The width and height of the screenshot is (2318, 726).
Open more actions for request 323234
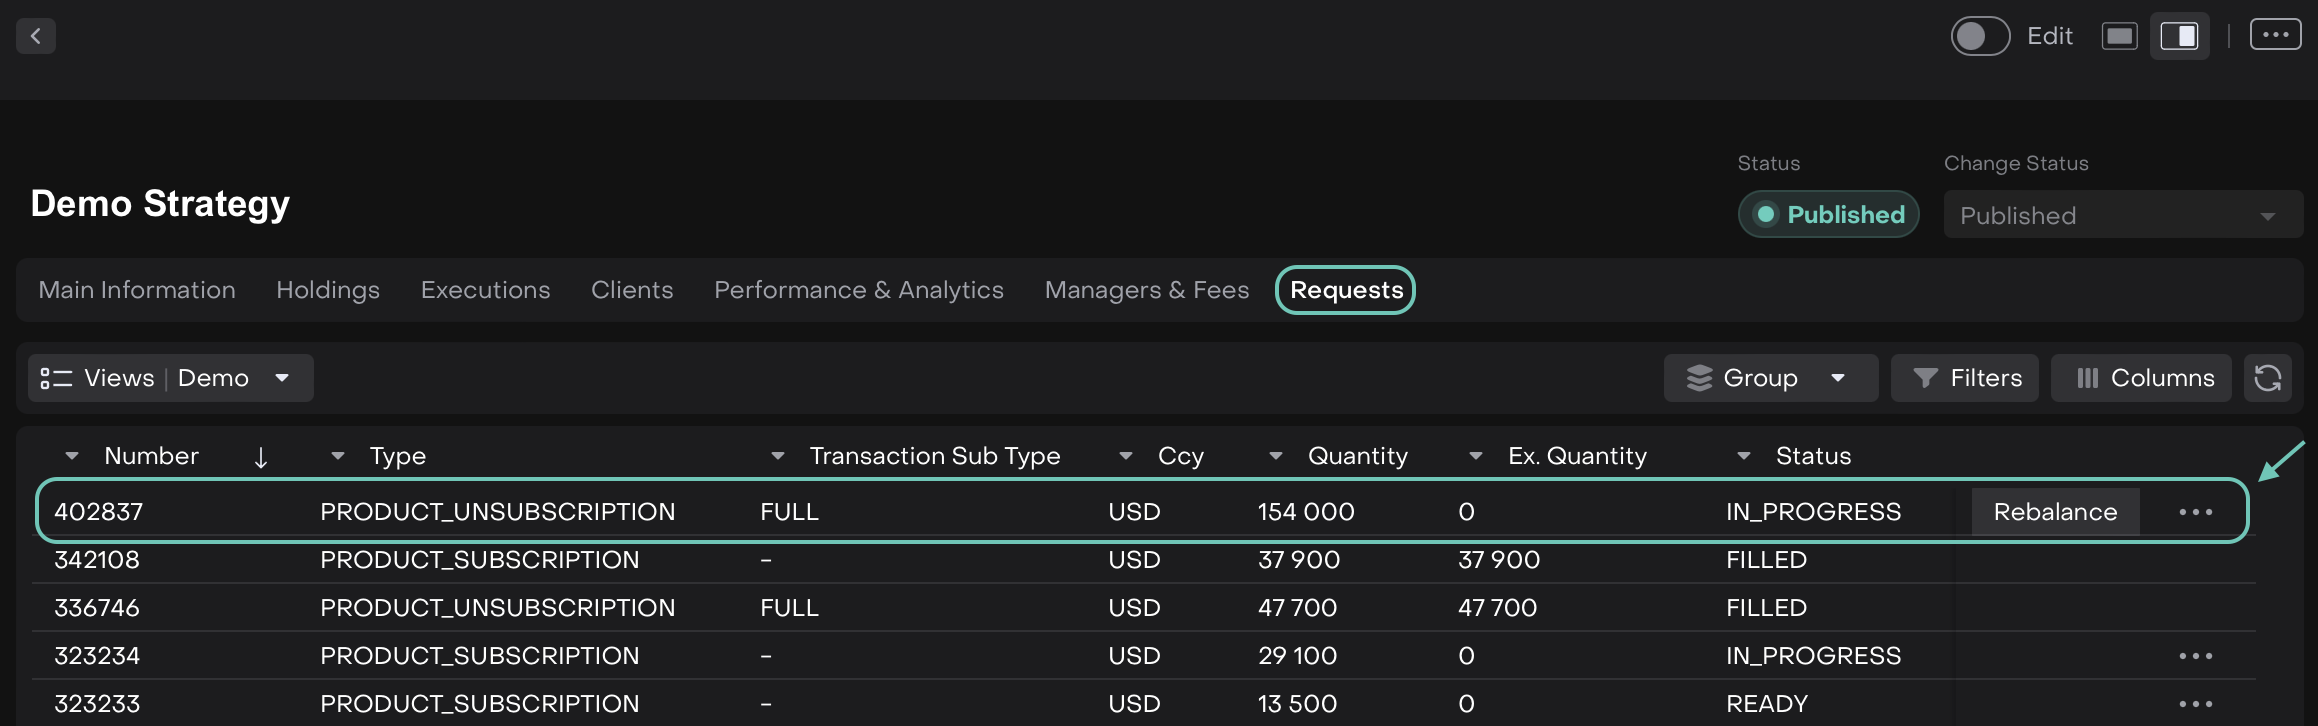(x=2195, y=656)
